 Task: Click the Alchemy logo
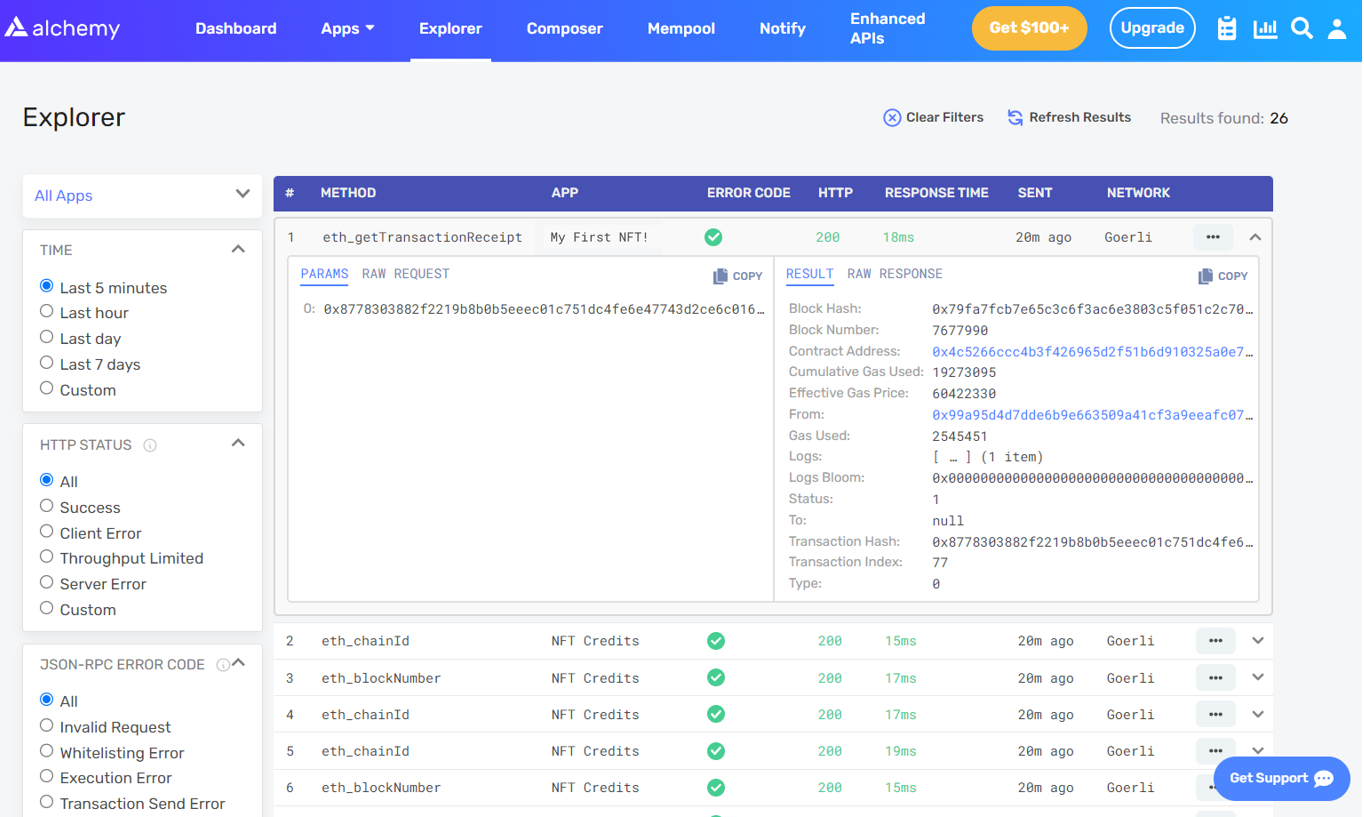(62, 28)
